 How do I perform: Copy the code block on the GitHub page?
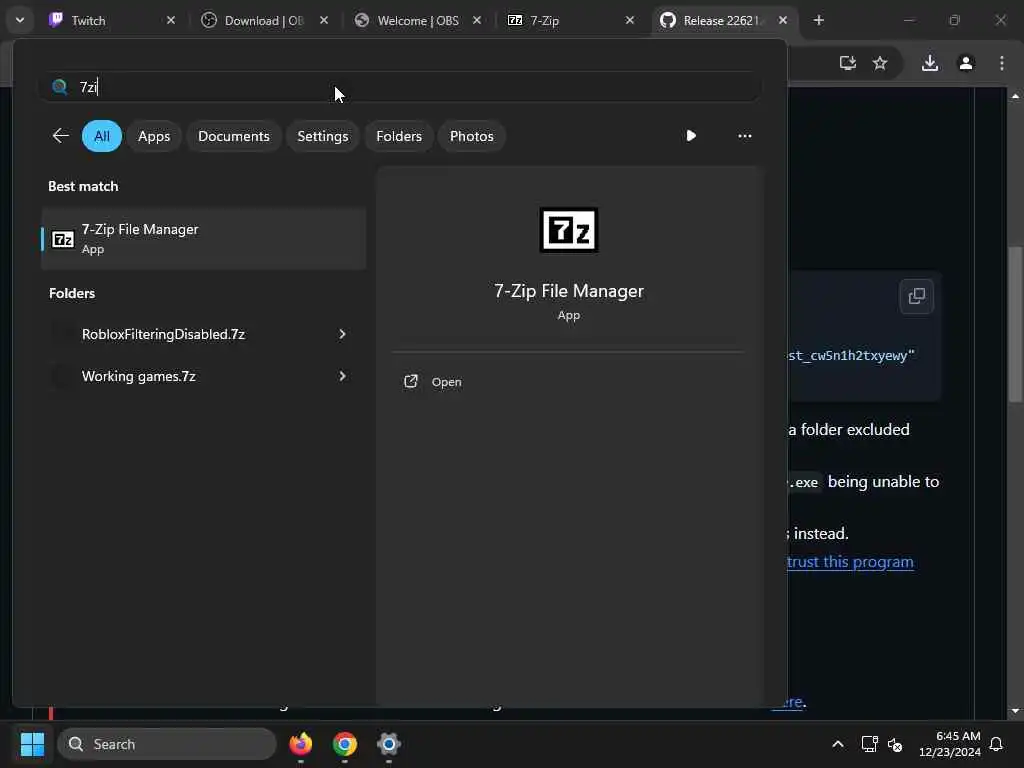tap(916, 296)
